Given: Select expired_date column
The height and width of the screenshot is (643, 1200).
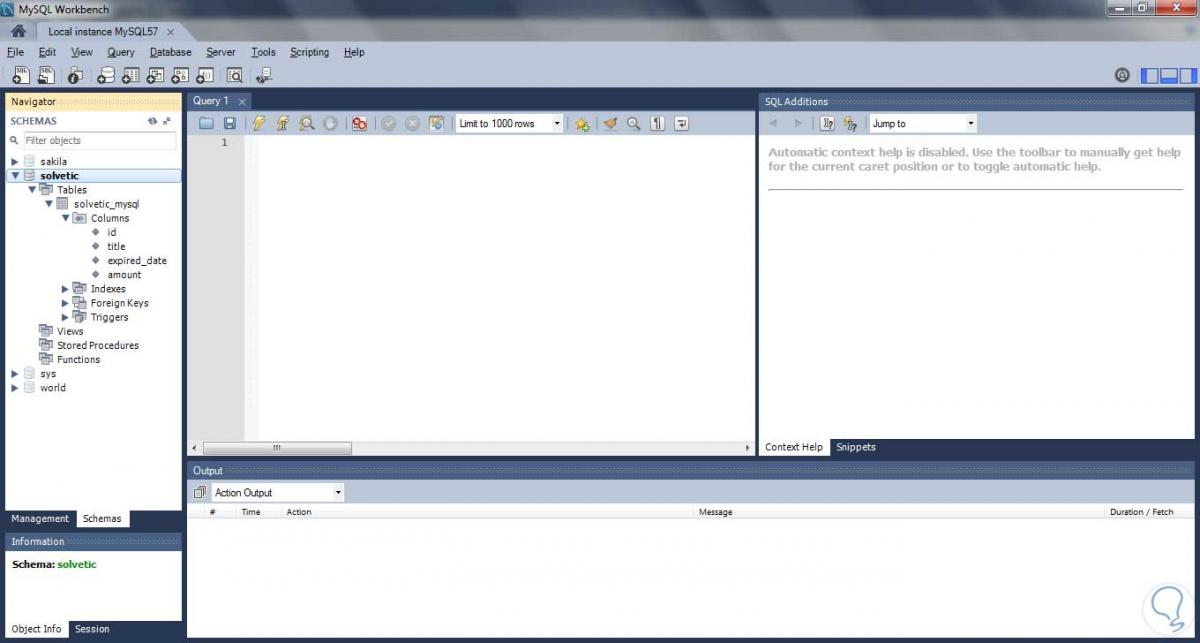Looking at the screenshot, I should [137, 260].
